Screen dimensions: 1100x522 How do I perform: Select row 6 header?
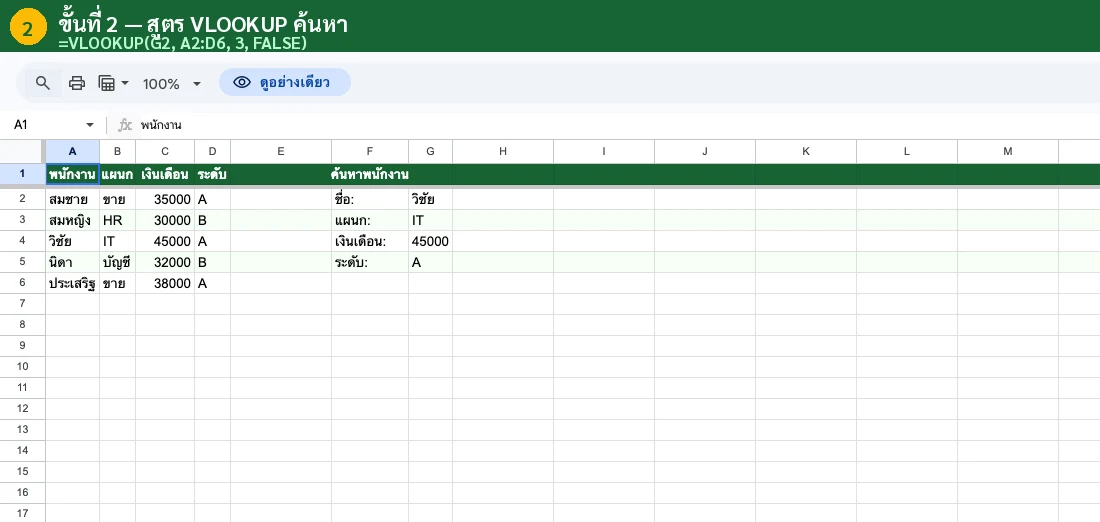pyautogui.click(x=22, y=283)
